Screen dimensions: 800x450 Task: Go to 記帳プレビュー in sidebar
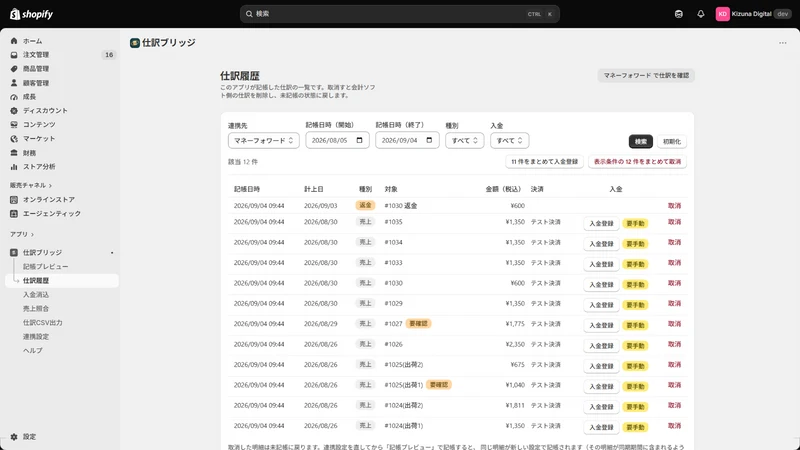click(x=45, y=266)
